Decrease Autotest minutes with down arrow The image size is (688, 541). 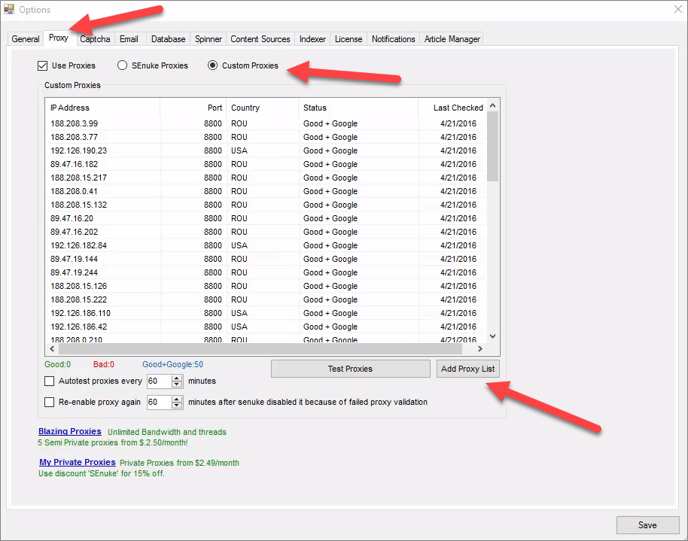tap(177, 384)
